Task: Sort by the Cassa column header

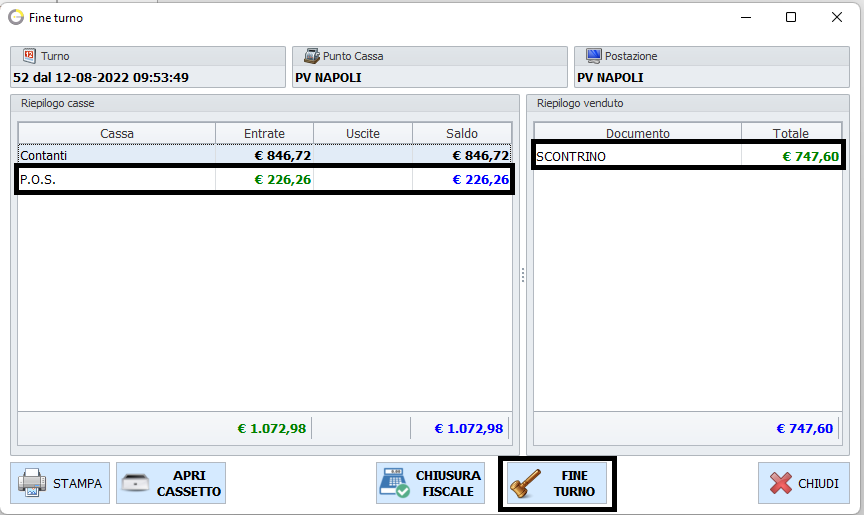Action: tap(116, 133)
